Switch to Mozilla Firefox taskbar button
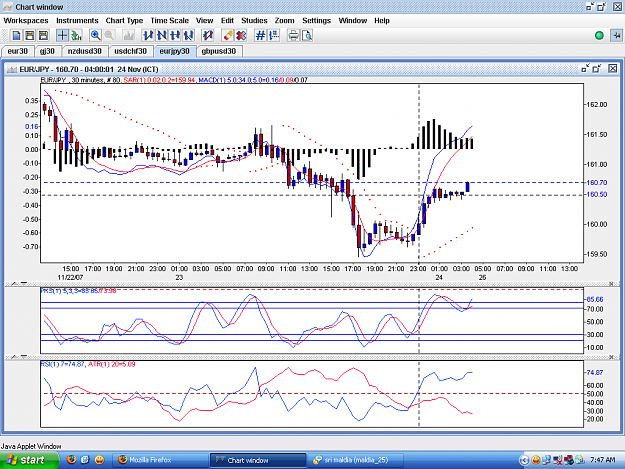Screen dimensions: 625x469 point(159,460)
